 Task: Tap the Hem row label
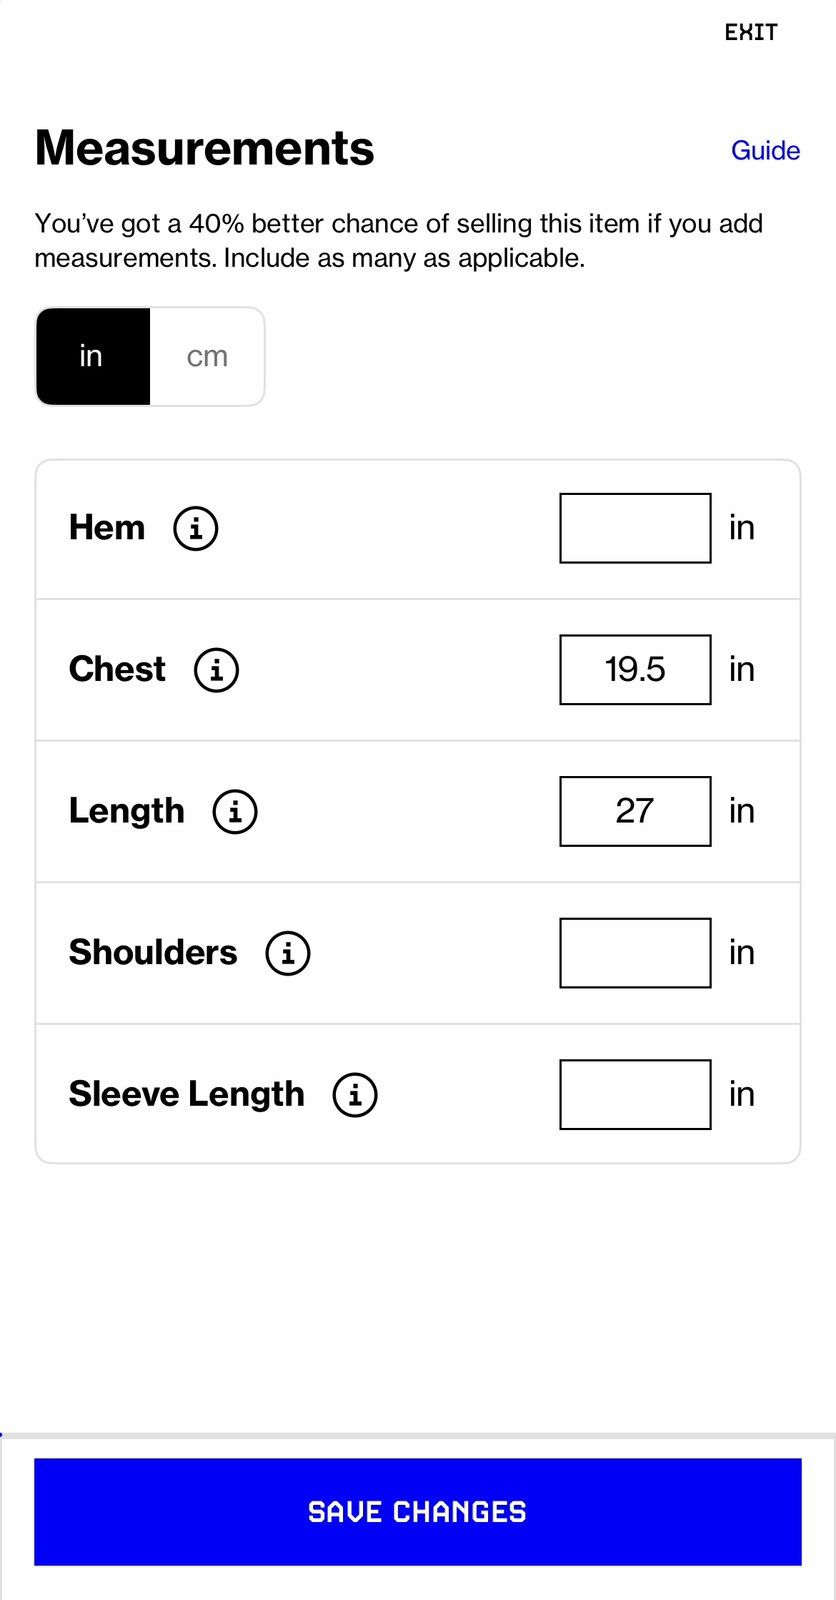107,528
